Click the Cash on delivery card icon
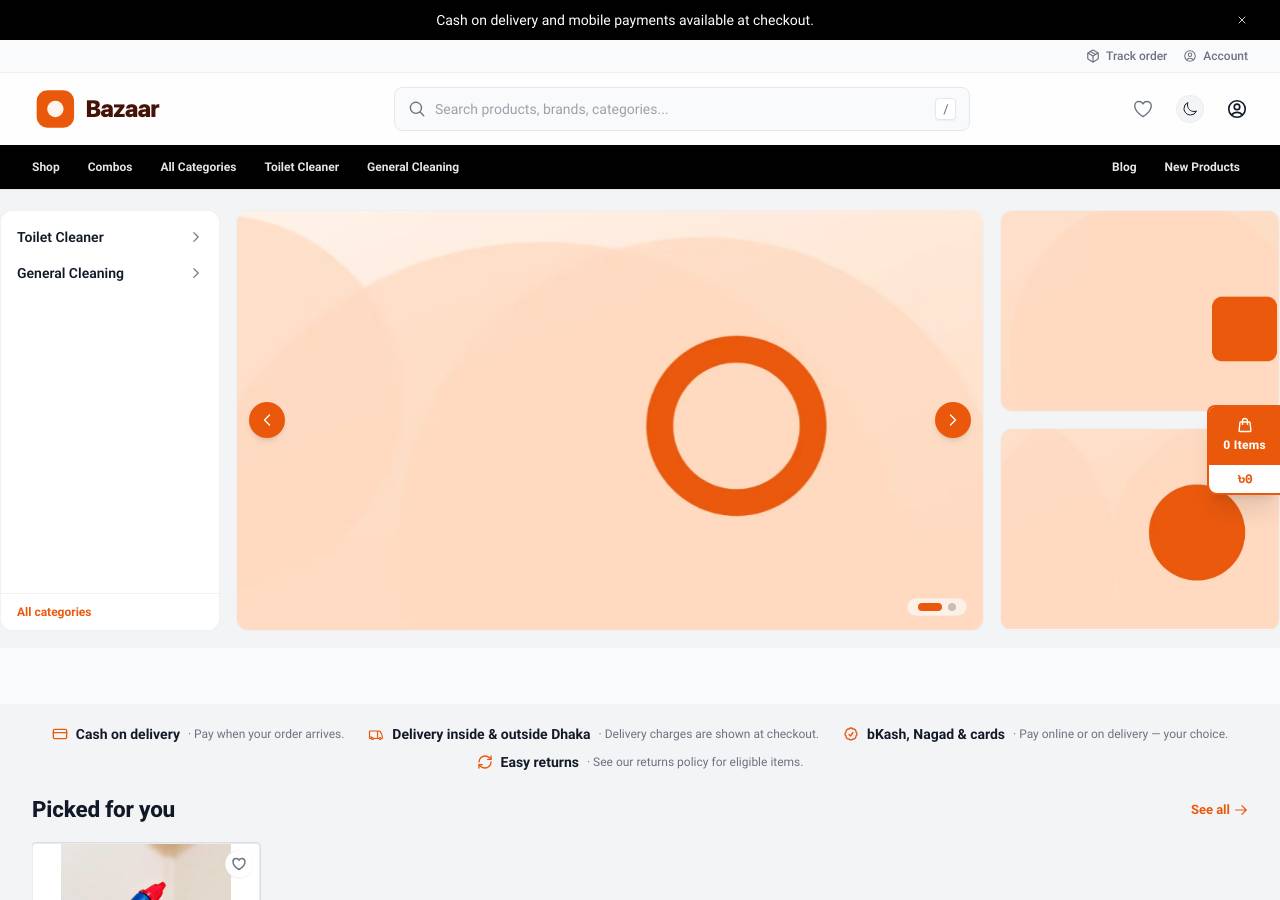 60,734
